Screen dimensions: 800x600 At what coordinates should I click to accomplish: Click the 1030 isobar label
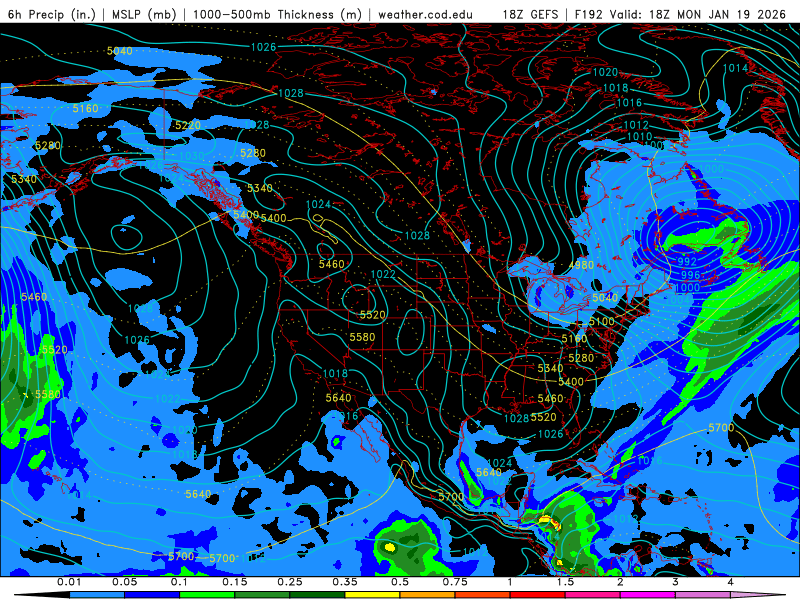[x=192, y=156]
